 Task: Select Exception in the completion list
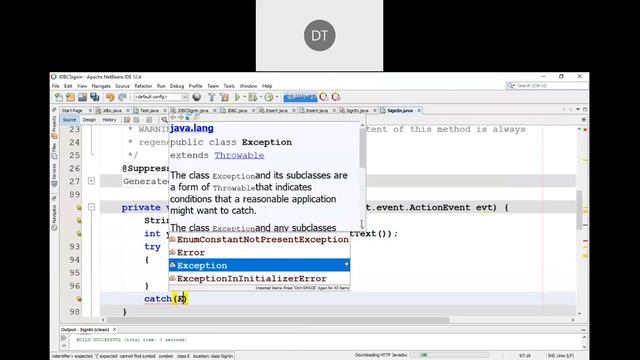(x=259, y=265)
